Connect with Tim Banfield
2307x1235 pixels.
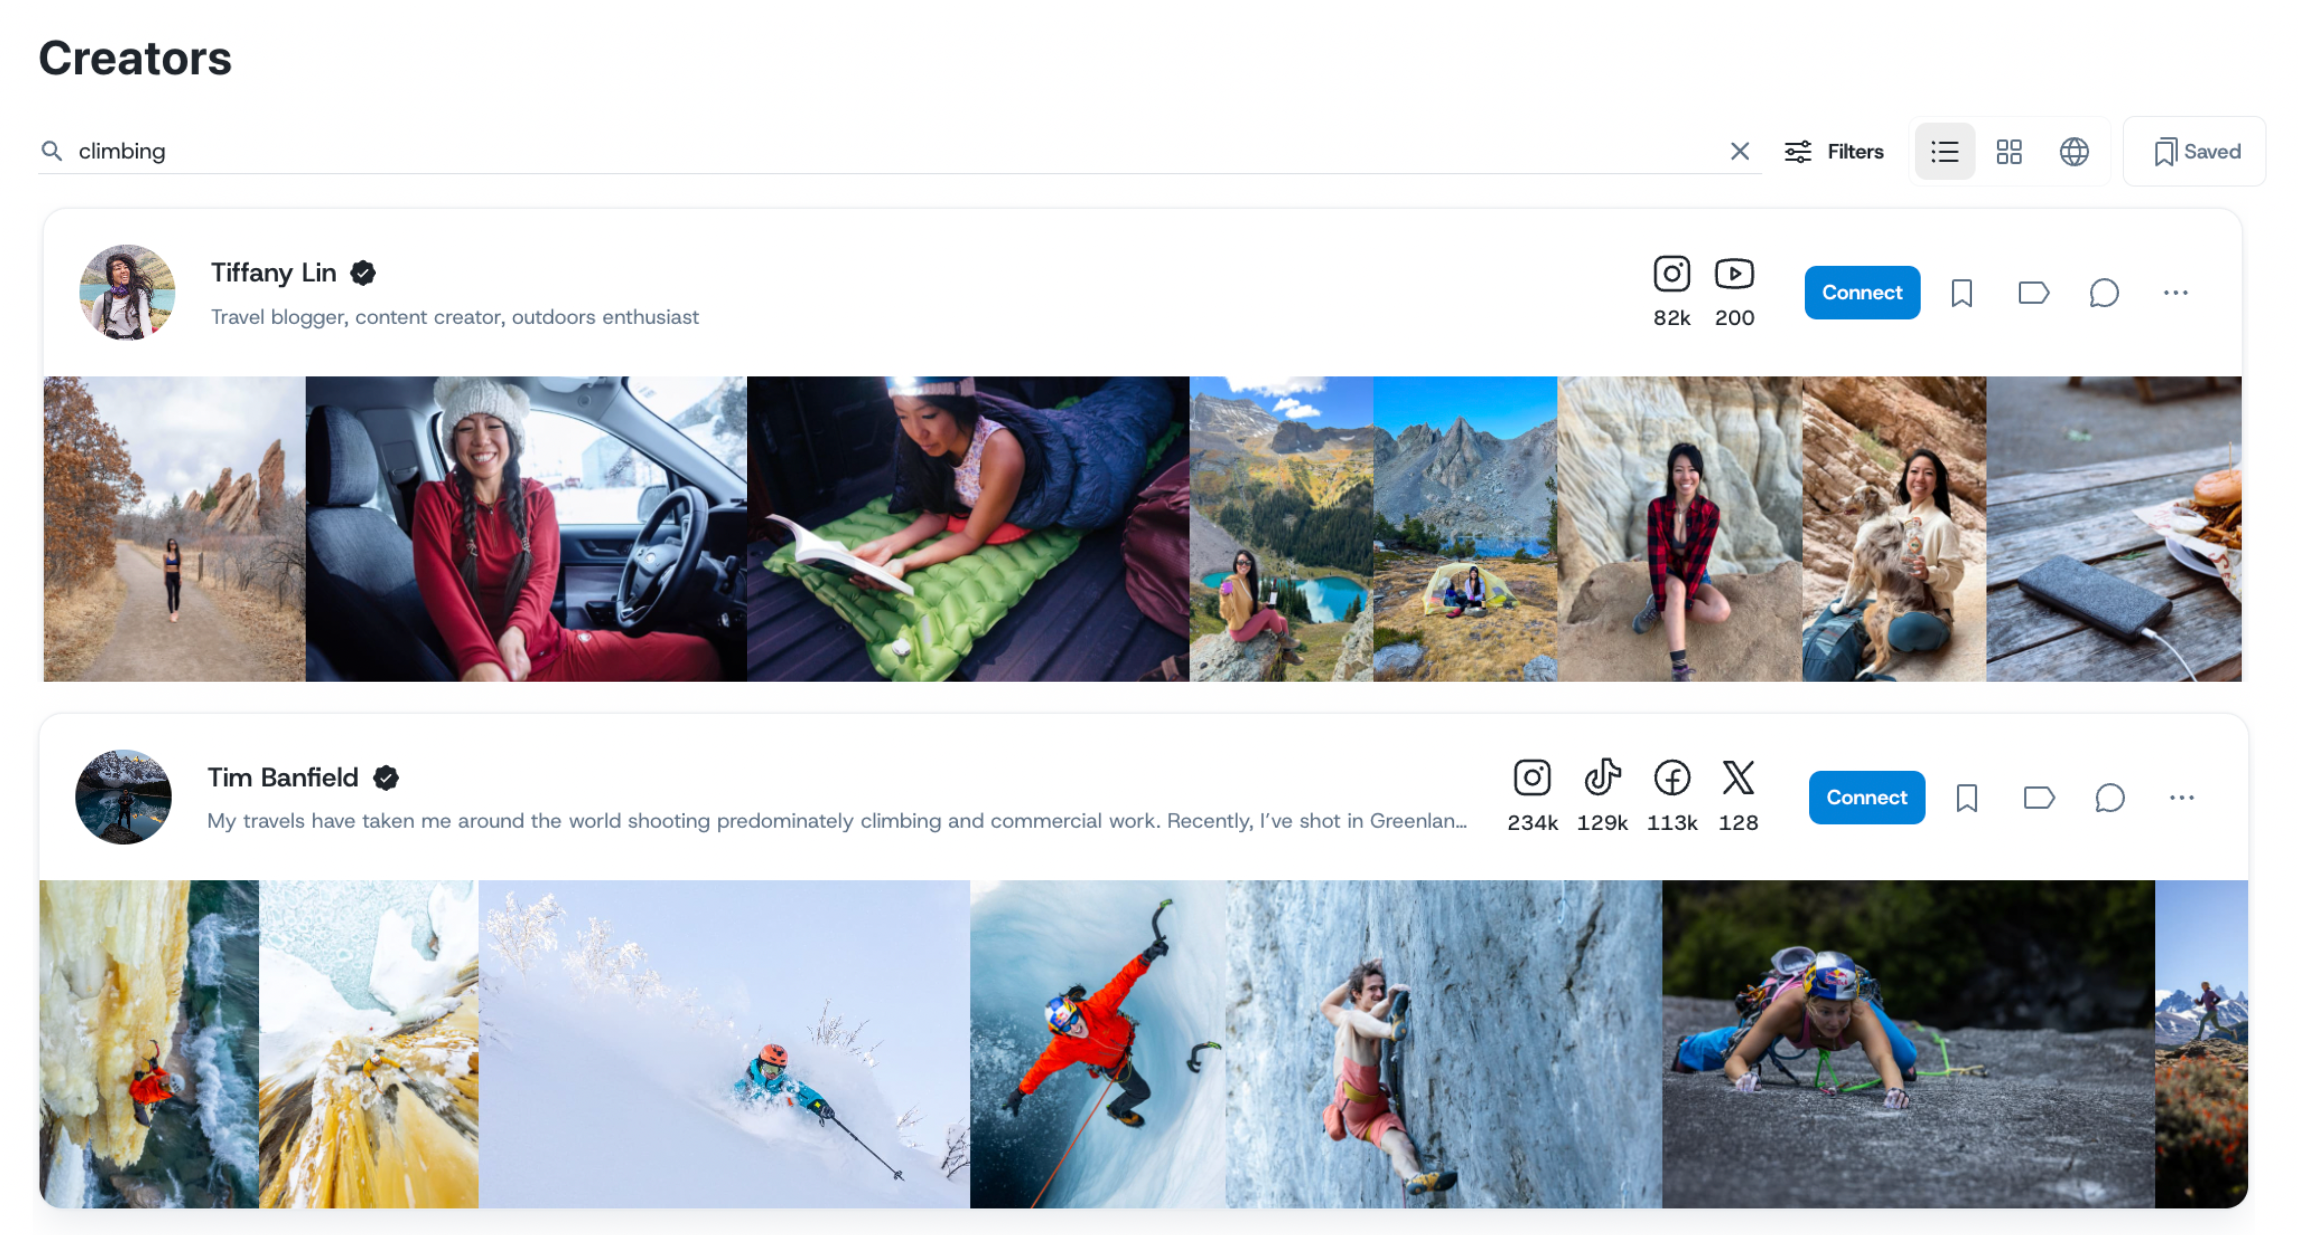1865,797
